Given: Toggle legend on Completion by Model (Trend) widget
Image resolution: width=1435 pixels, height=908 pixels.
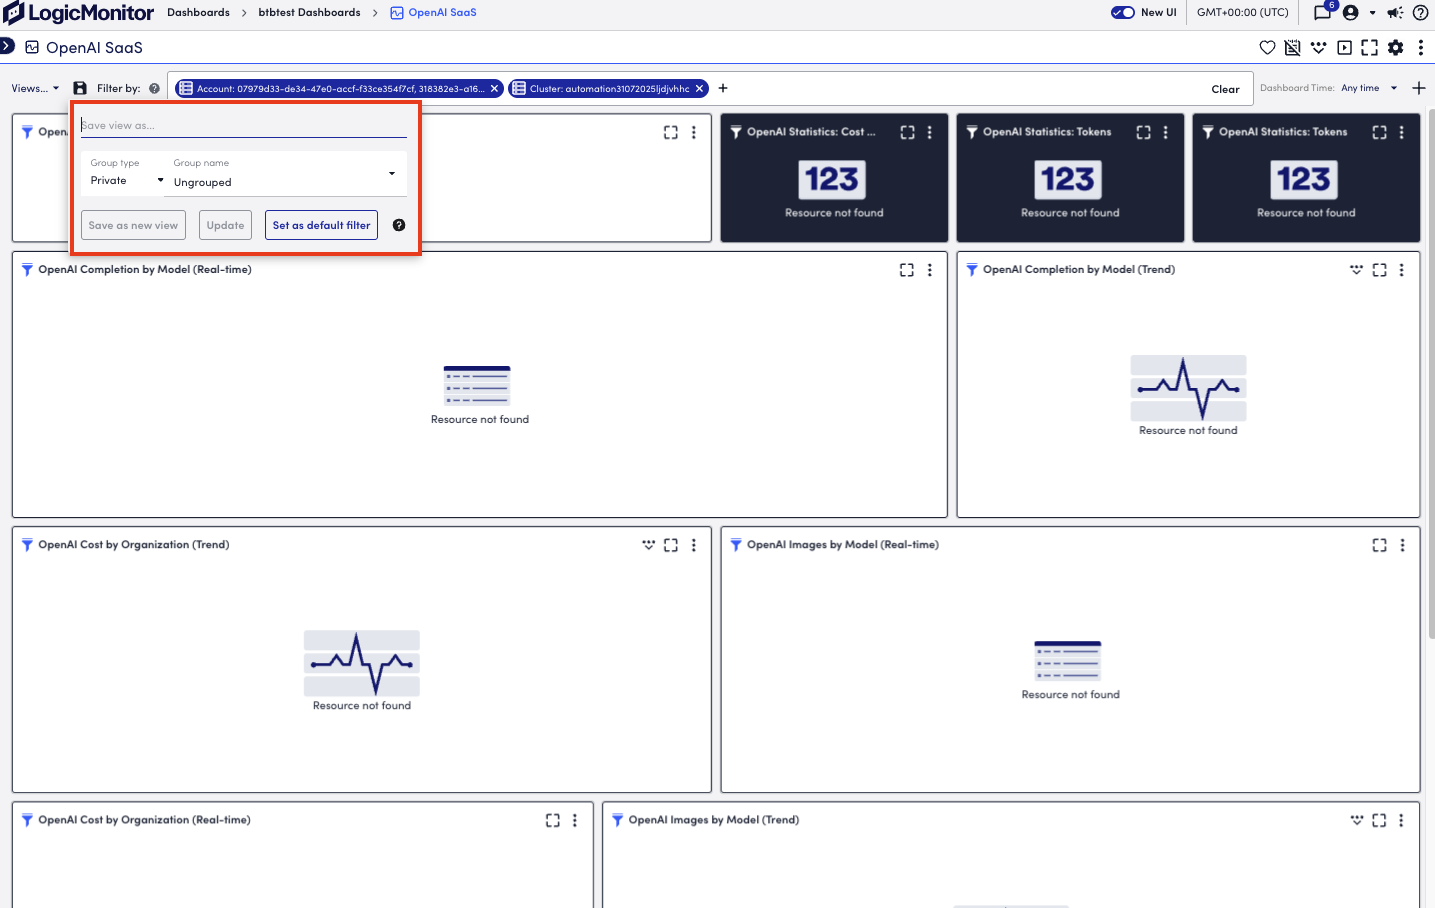Looking at the screenshot, I should [x=1356, y=270].
